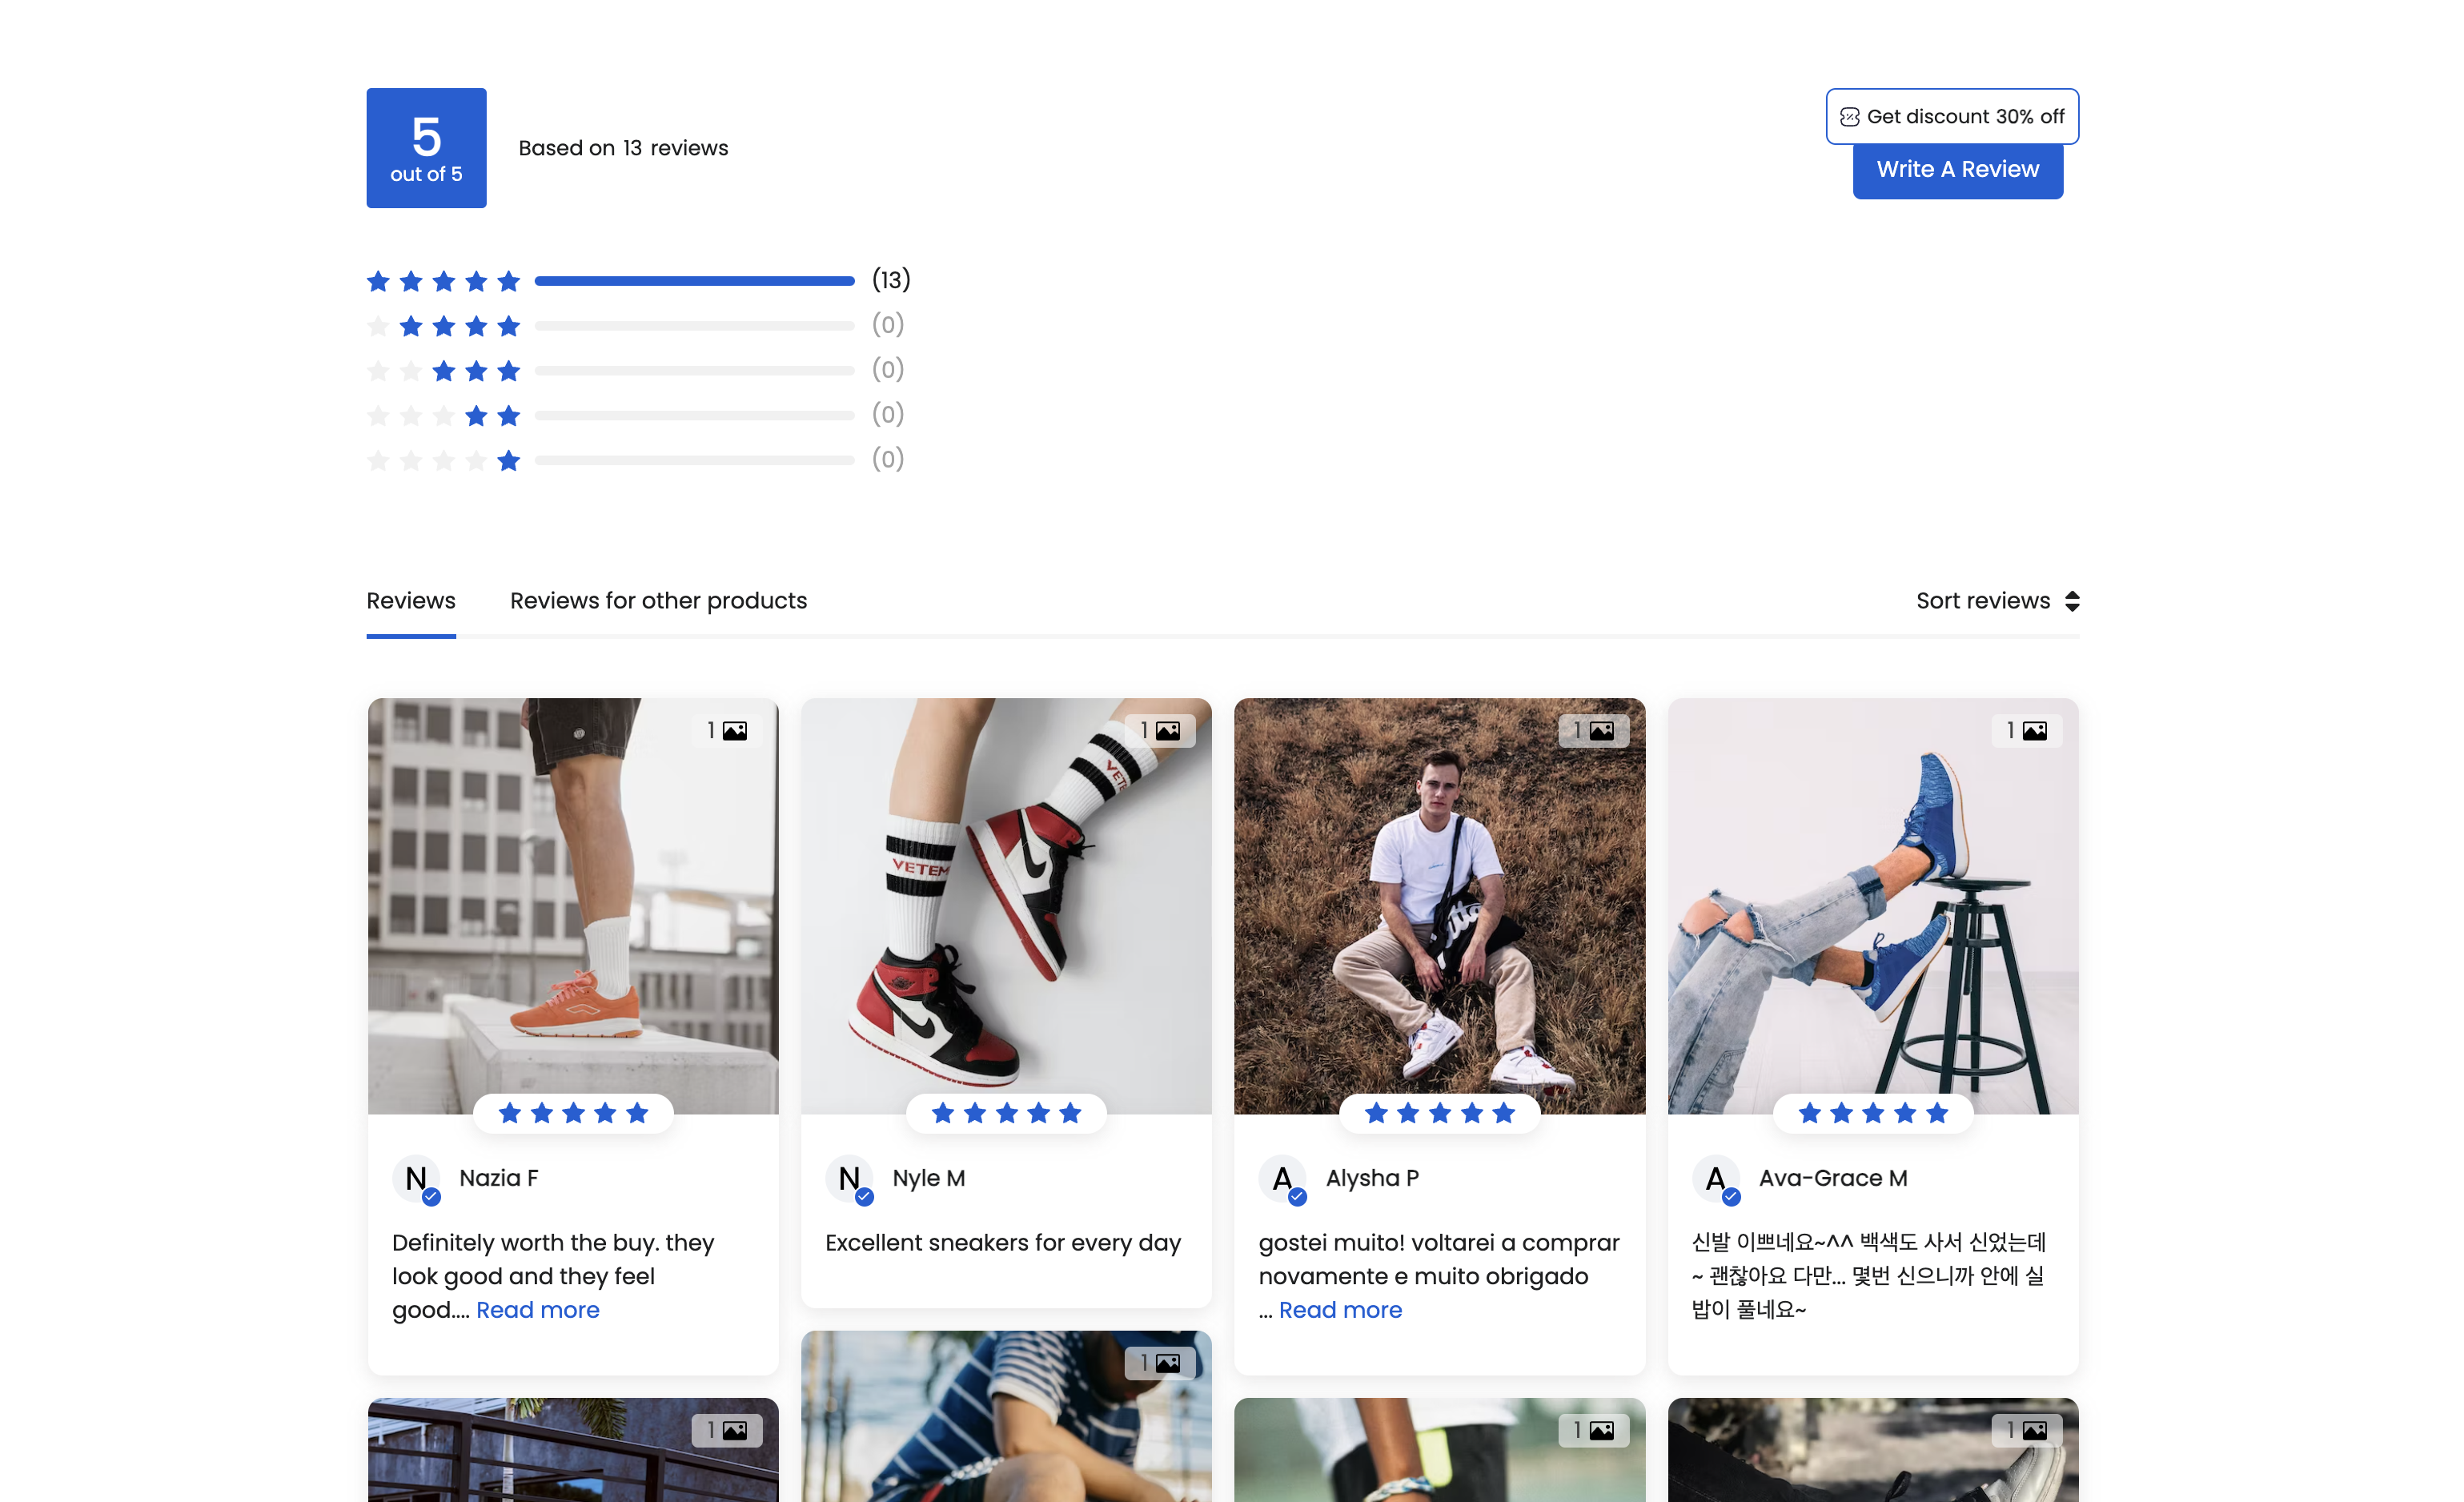Click the reviewer name Nyle M

(929, 1178)
